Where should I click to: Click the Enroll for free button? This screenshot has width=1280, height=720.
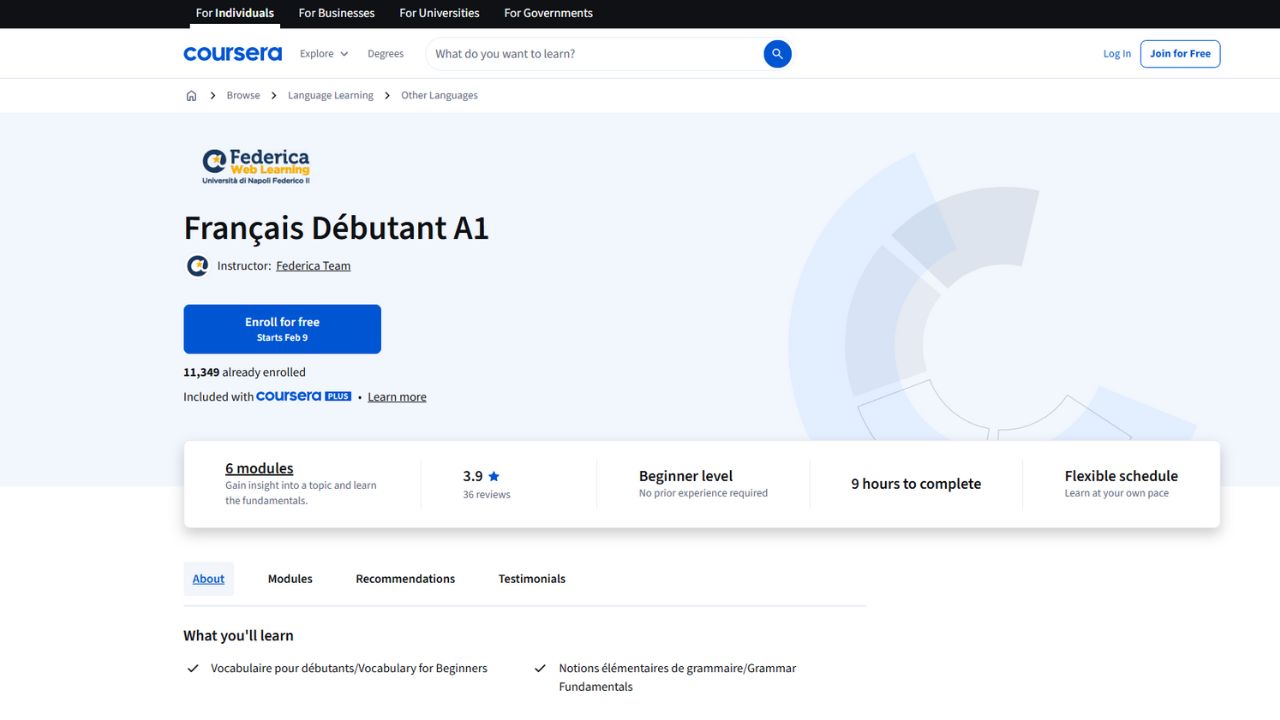coord(282,328)
